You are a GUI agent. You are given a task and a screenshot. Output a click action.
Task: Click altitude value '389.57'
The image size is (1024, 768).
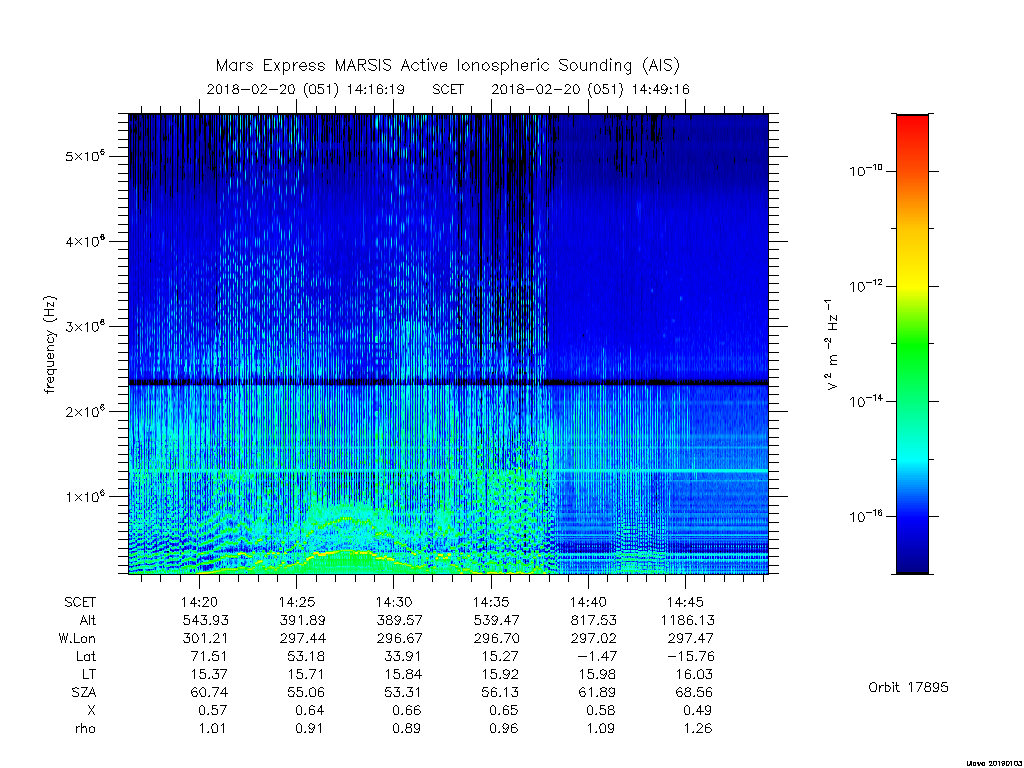[x=399, y=620]
